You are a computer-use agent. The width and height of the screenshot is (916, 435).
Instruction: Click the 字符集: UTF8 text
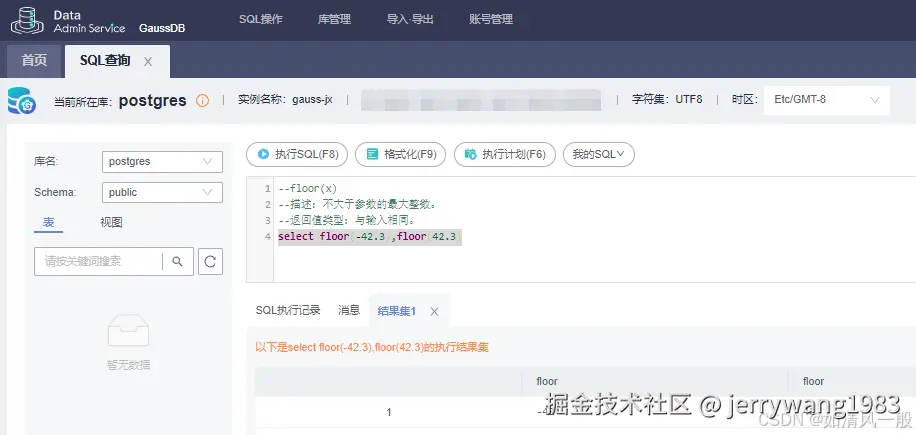[x=667, y=100]
